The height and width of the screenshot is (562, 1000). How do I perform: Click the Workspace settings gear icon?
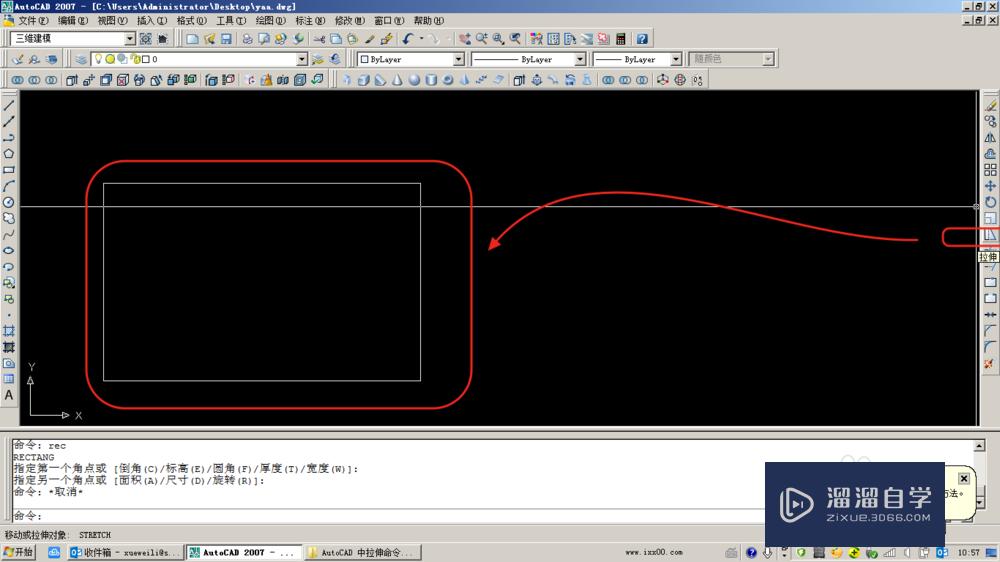pyautogui.click(x=145, y=39)
